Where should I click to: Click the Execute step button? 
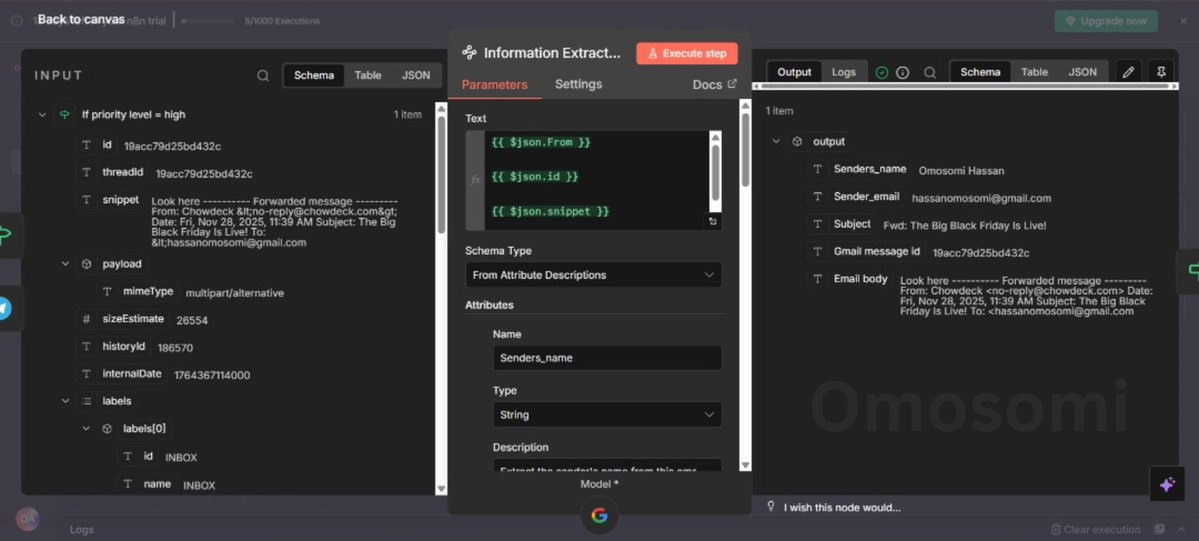[687, 54]
